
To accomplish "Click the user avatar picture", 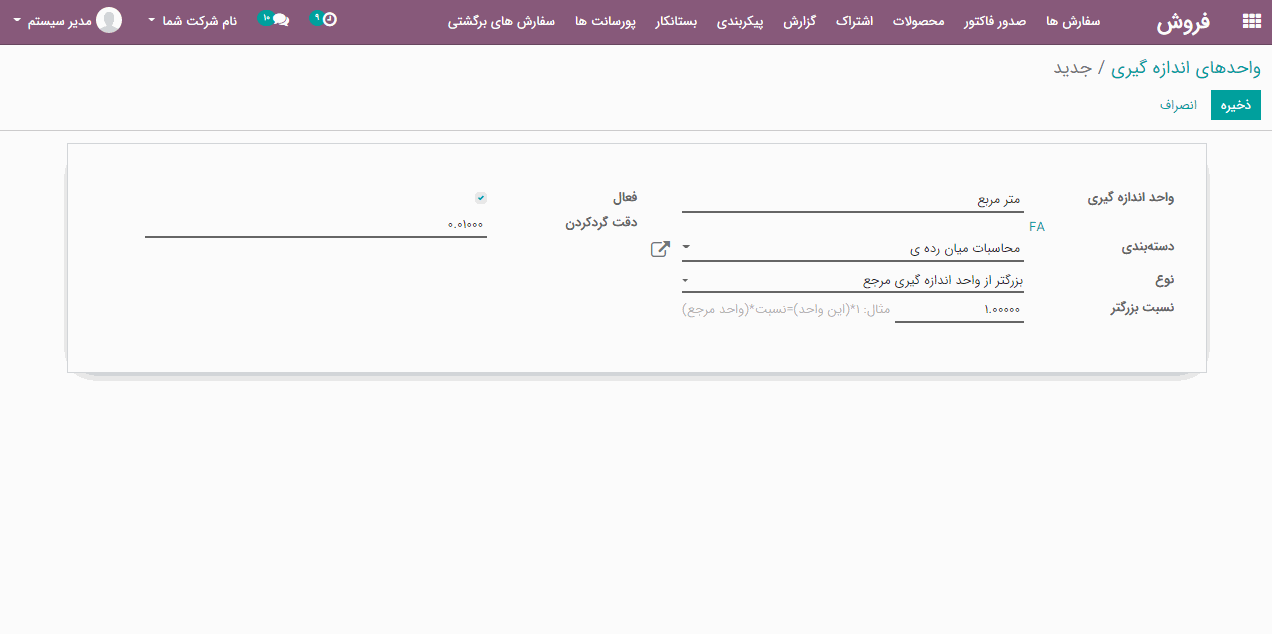I will click(109, 20).
